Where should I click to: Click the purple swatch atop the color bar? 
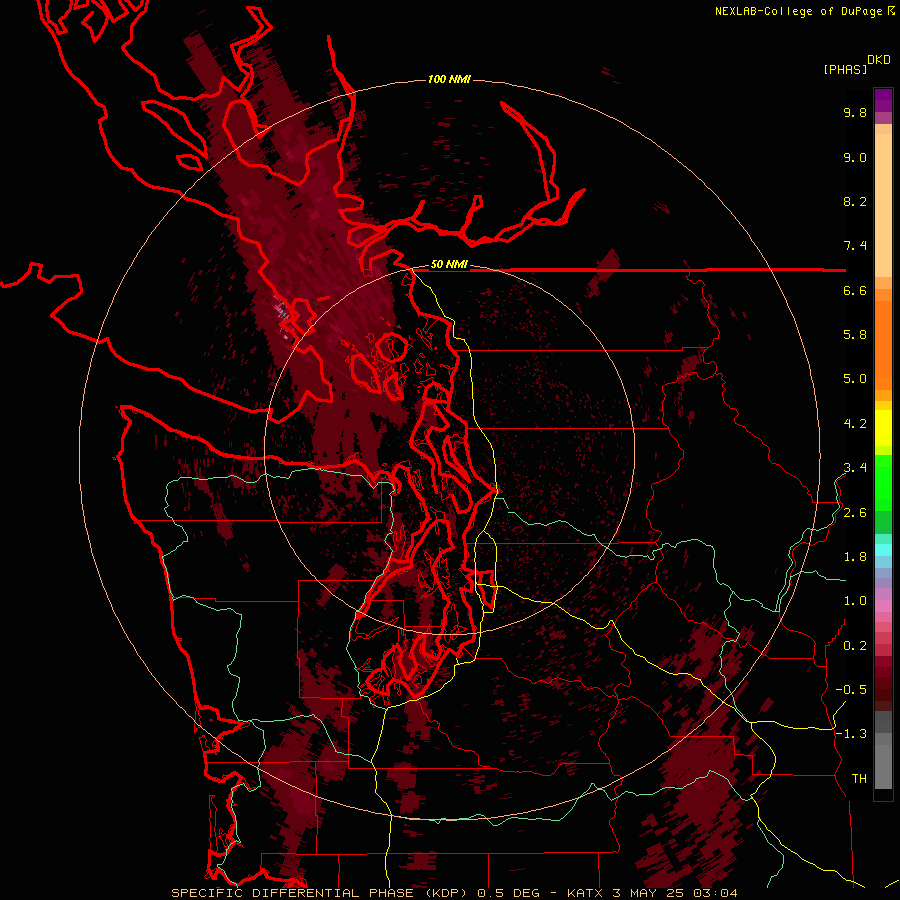[x=883, y=100]
